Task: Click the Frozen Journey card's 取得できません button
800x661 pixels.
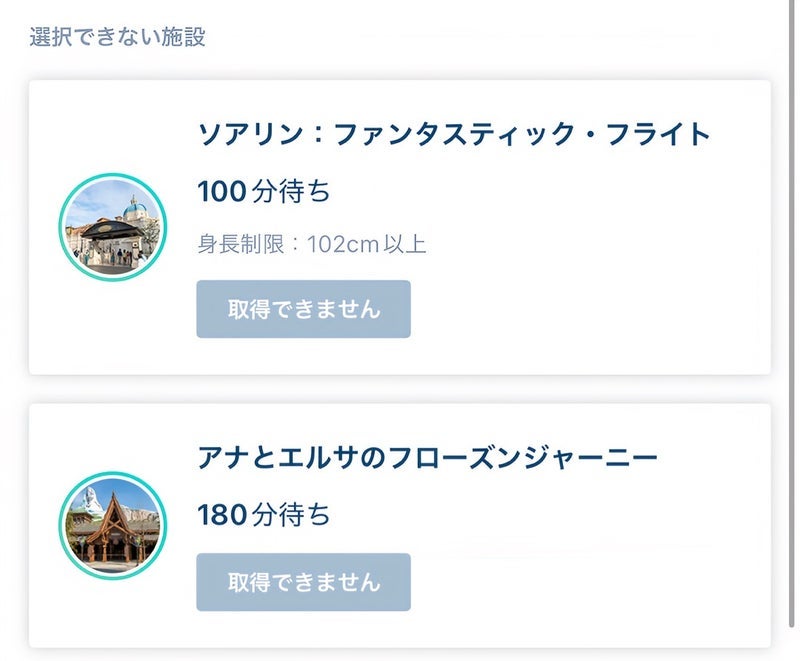Action: pyautogui.click(x=303, y=582)
